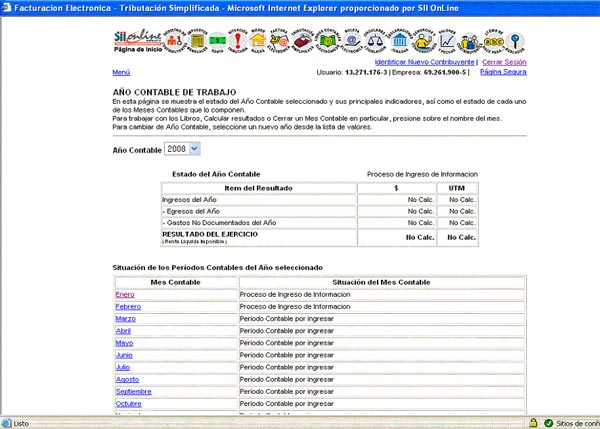
Task: Open Registro de Contribuyentes icon with people and key
Action: pyautogui.click(x=175, y=41)
